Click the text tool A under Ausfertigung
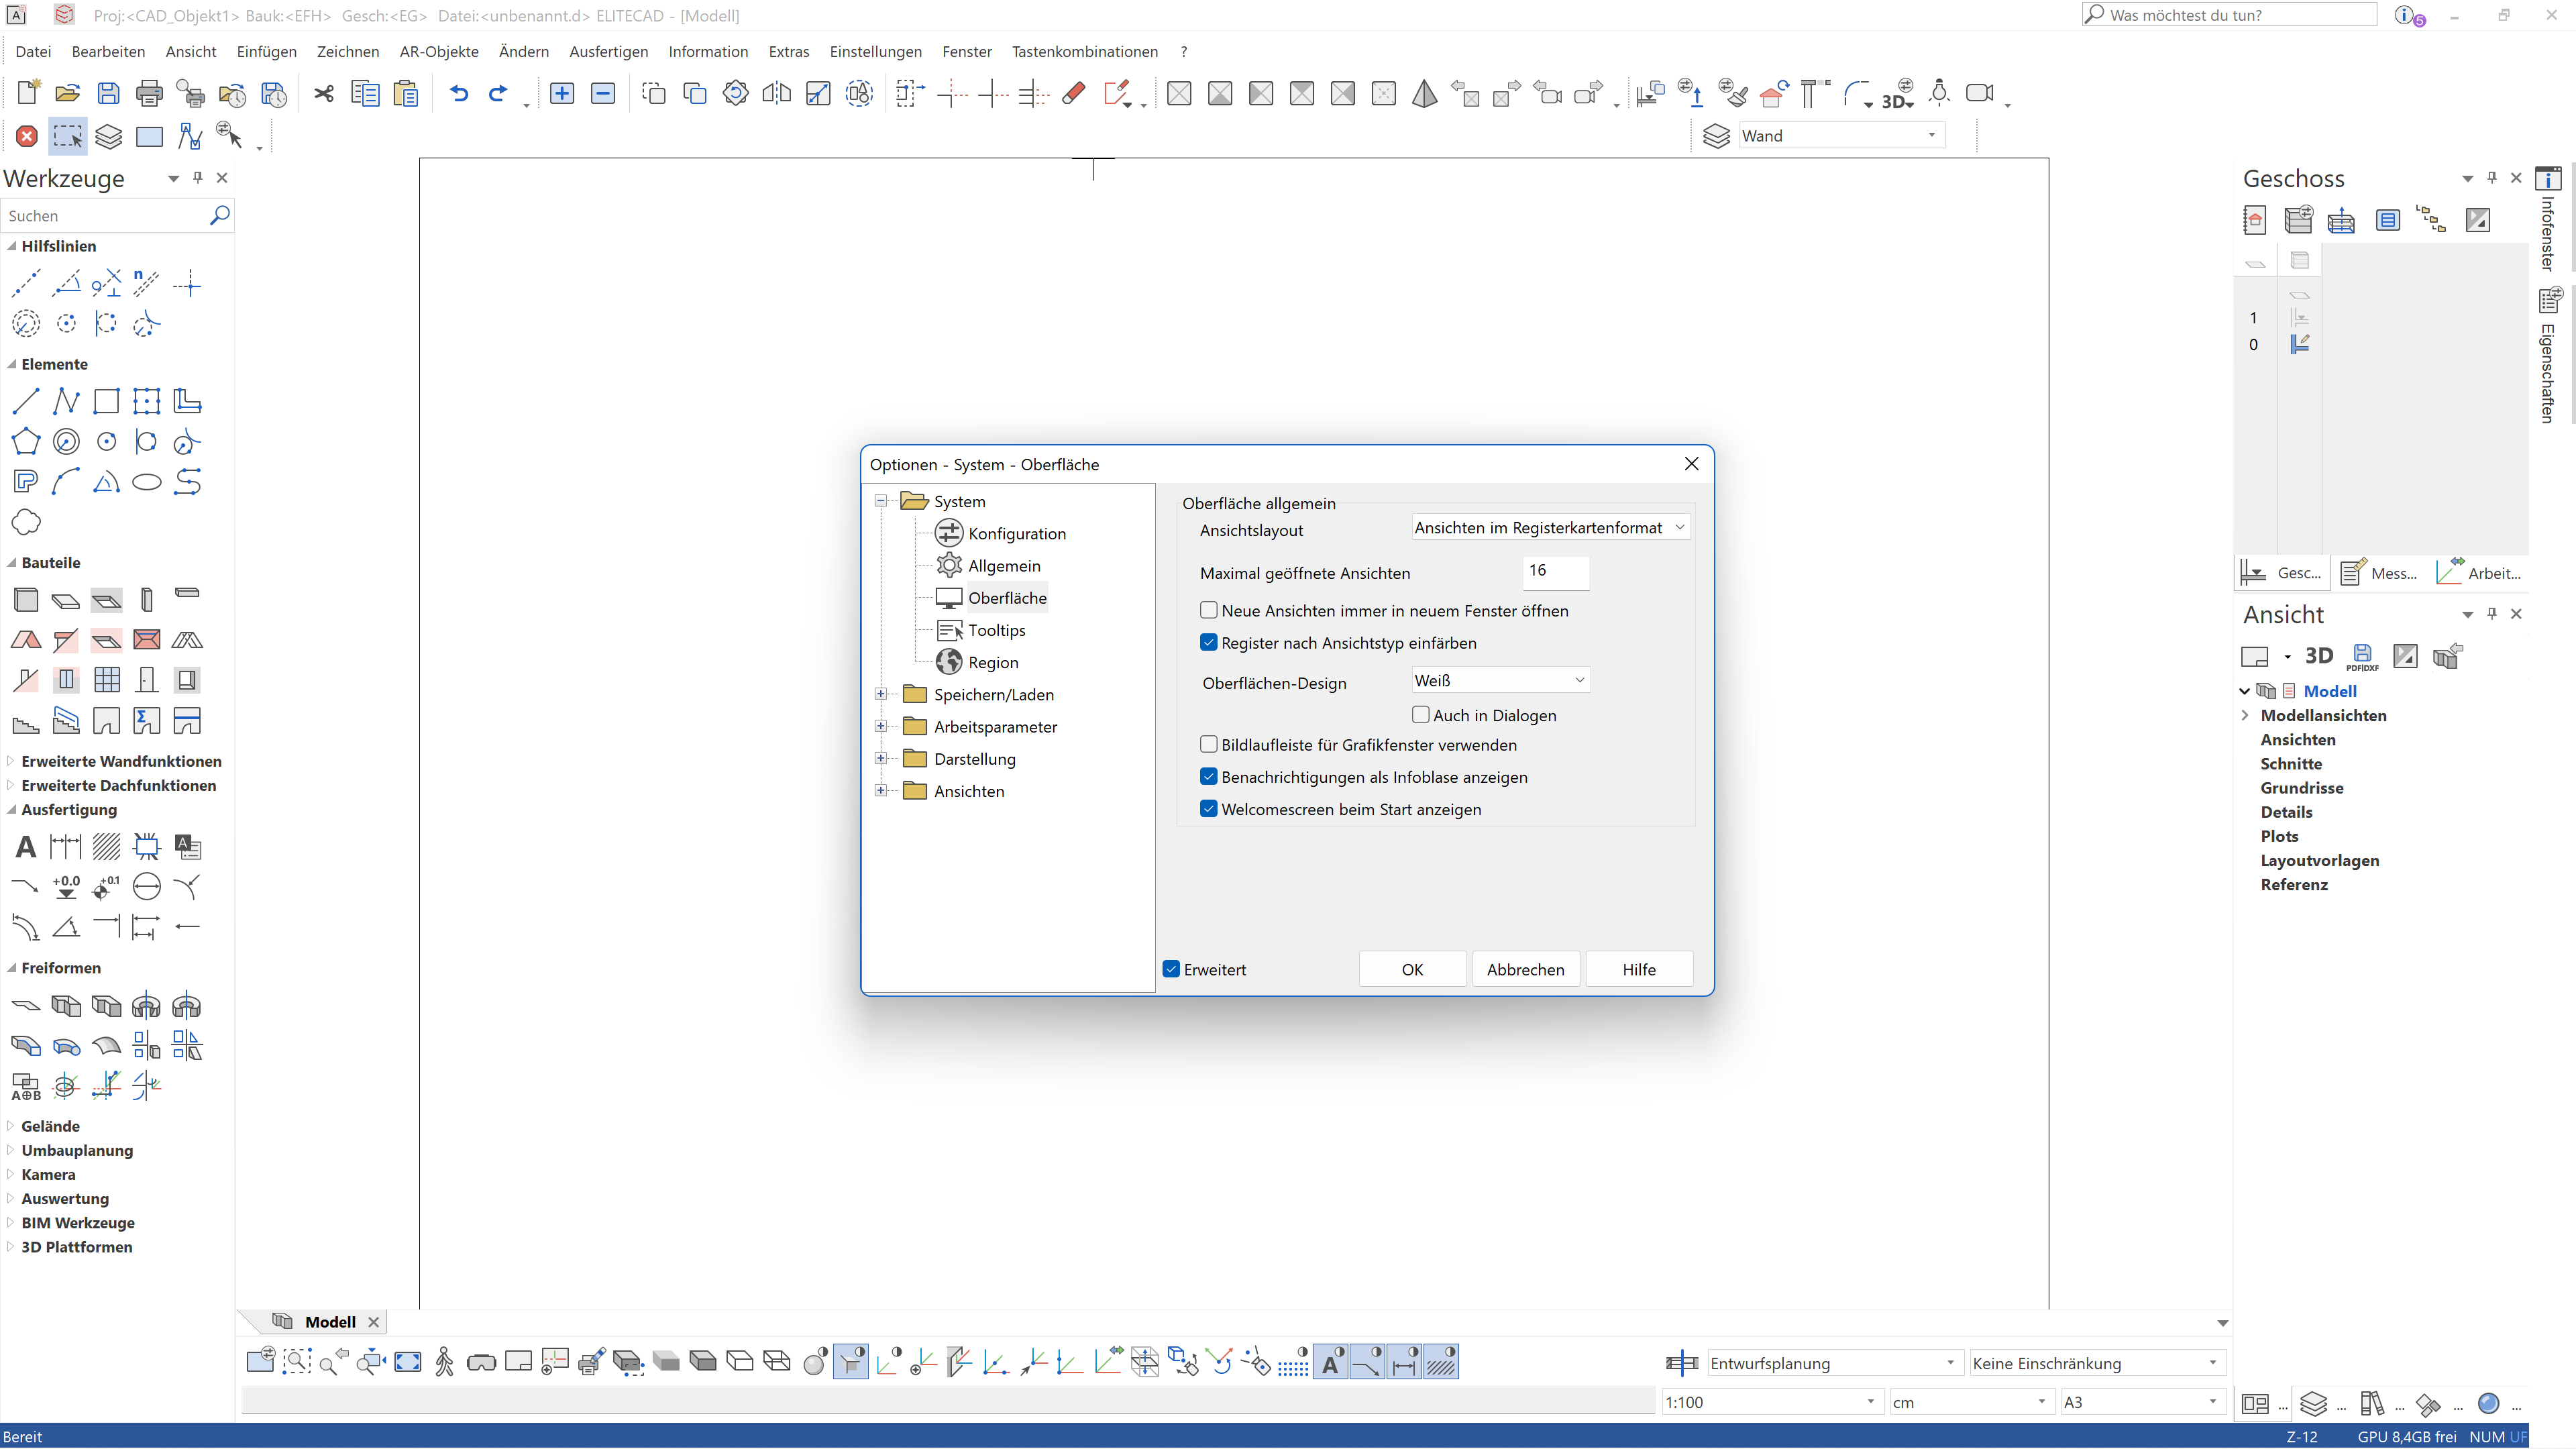The width and height of the screenshot is (2576, 1449). point(26,847)
